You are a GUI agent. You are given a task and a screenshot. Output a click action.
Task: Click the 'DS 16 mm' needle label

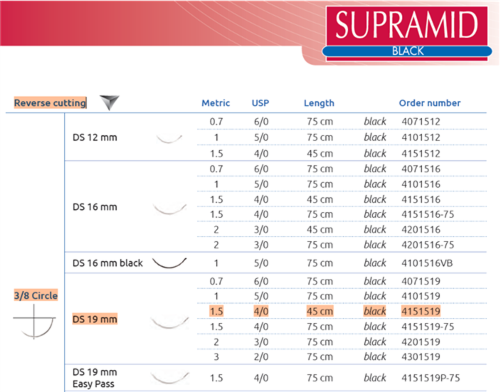tap(95, 207)
